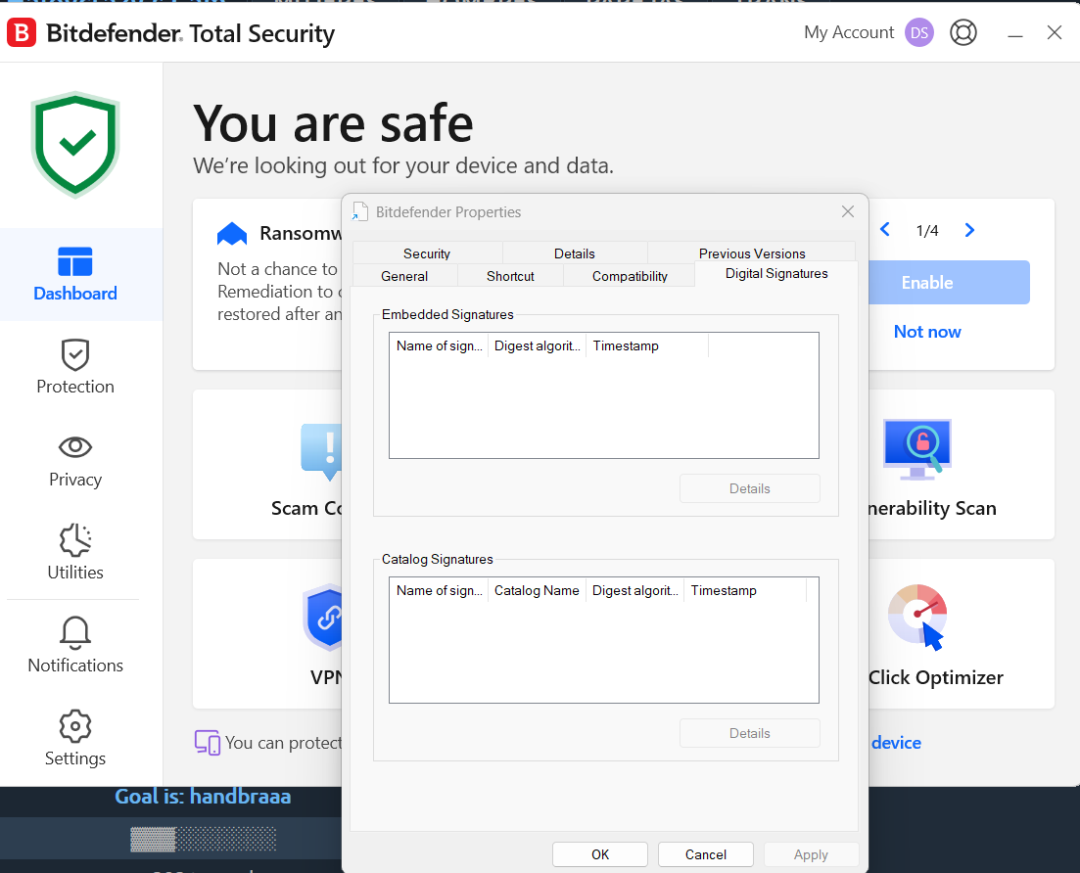Click OK in Bitdefender Properties

pos(600,854)
